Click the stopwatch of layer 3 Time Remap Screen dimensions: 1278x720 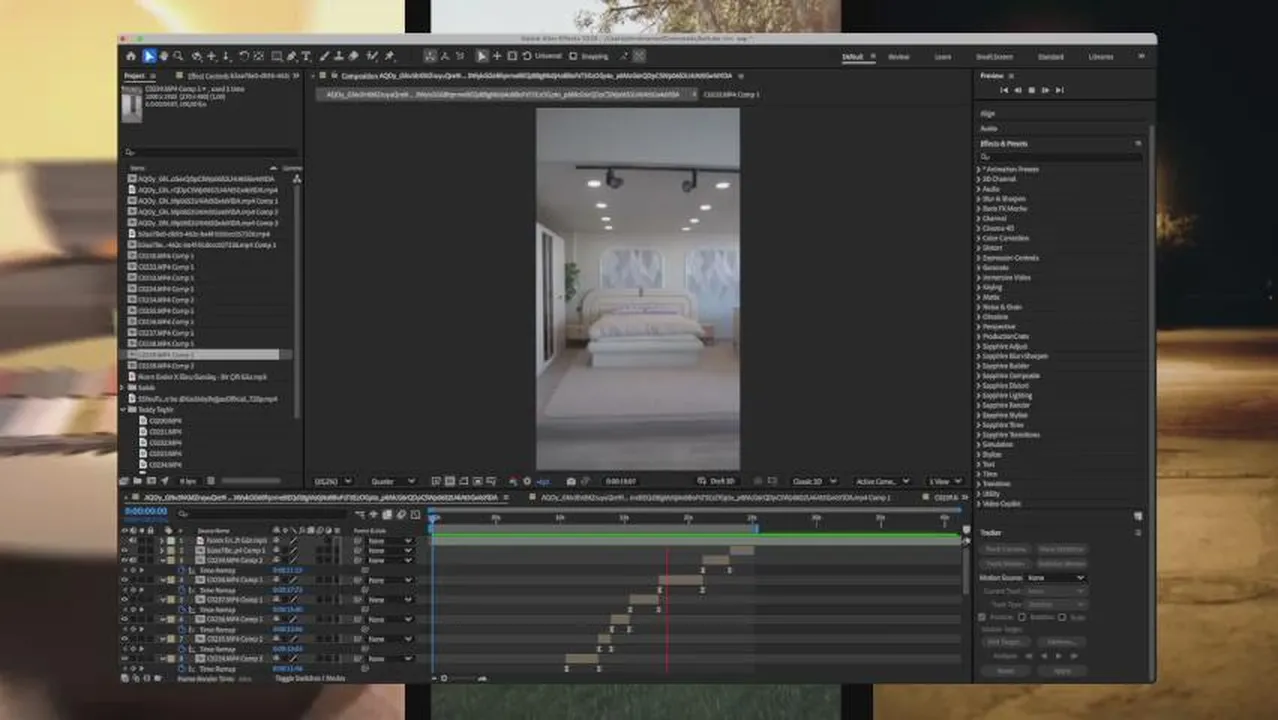(x=182, y=570)
